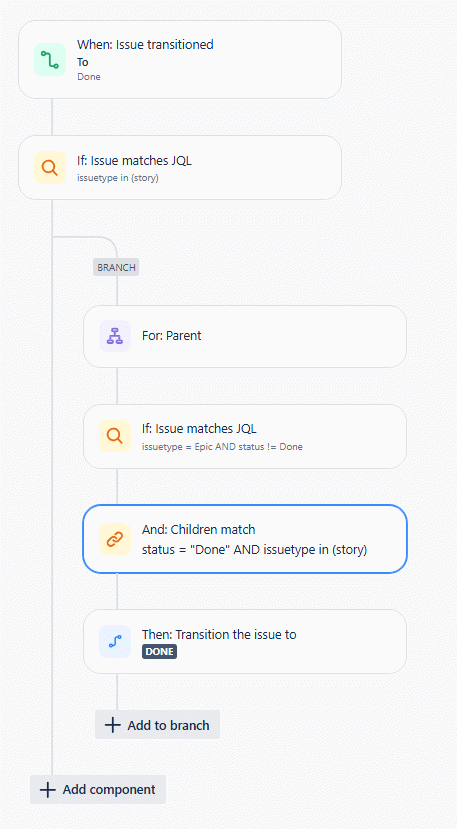Click the chain link icon on Children match
Screen dimensions: 457x829
point(115,539)
